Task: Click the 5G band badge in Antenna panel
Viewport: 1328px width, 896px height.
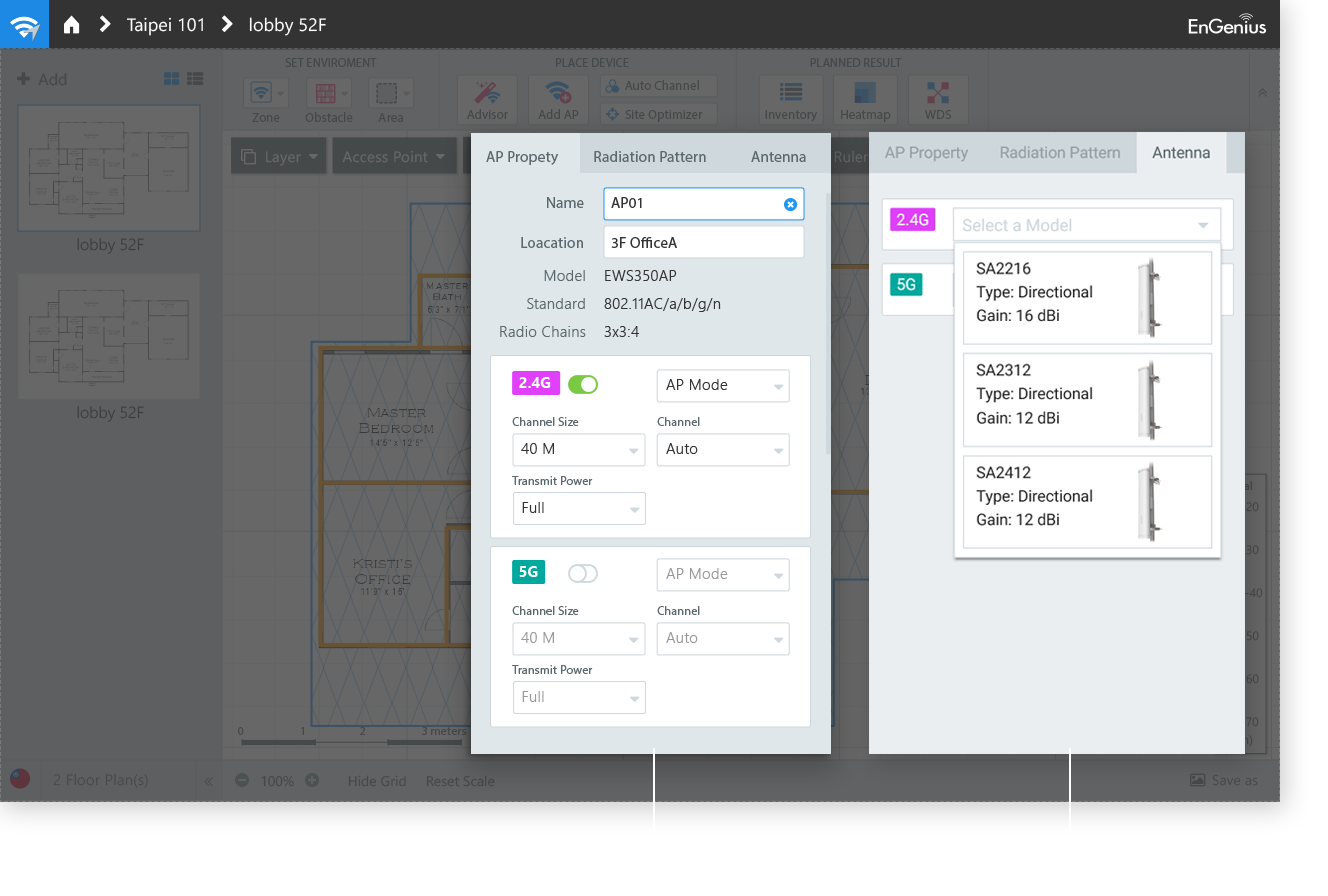Action: pos(906,285)
